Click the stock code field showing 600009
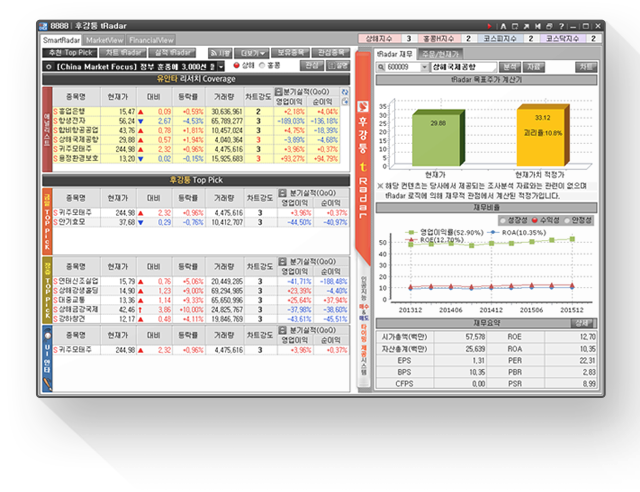This screenshot has width=640, height=492. 403,67
